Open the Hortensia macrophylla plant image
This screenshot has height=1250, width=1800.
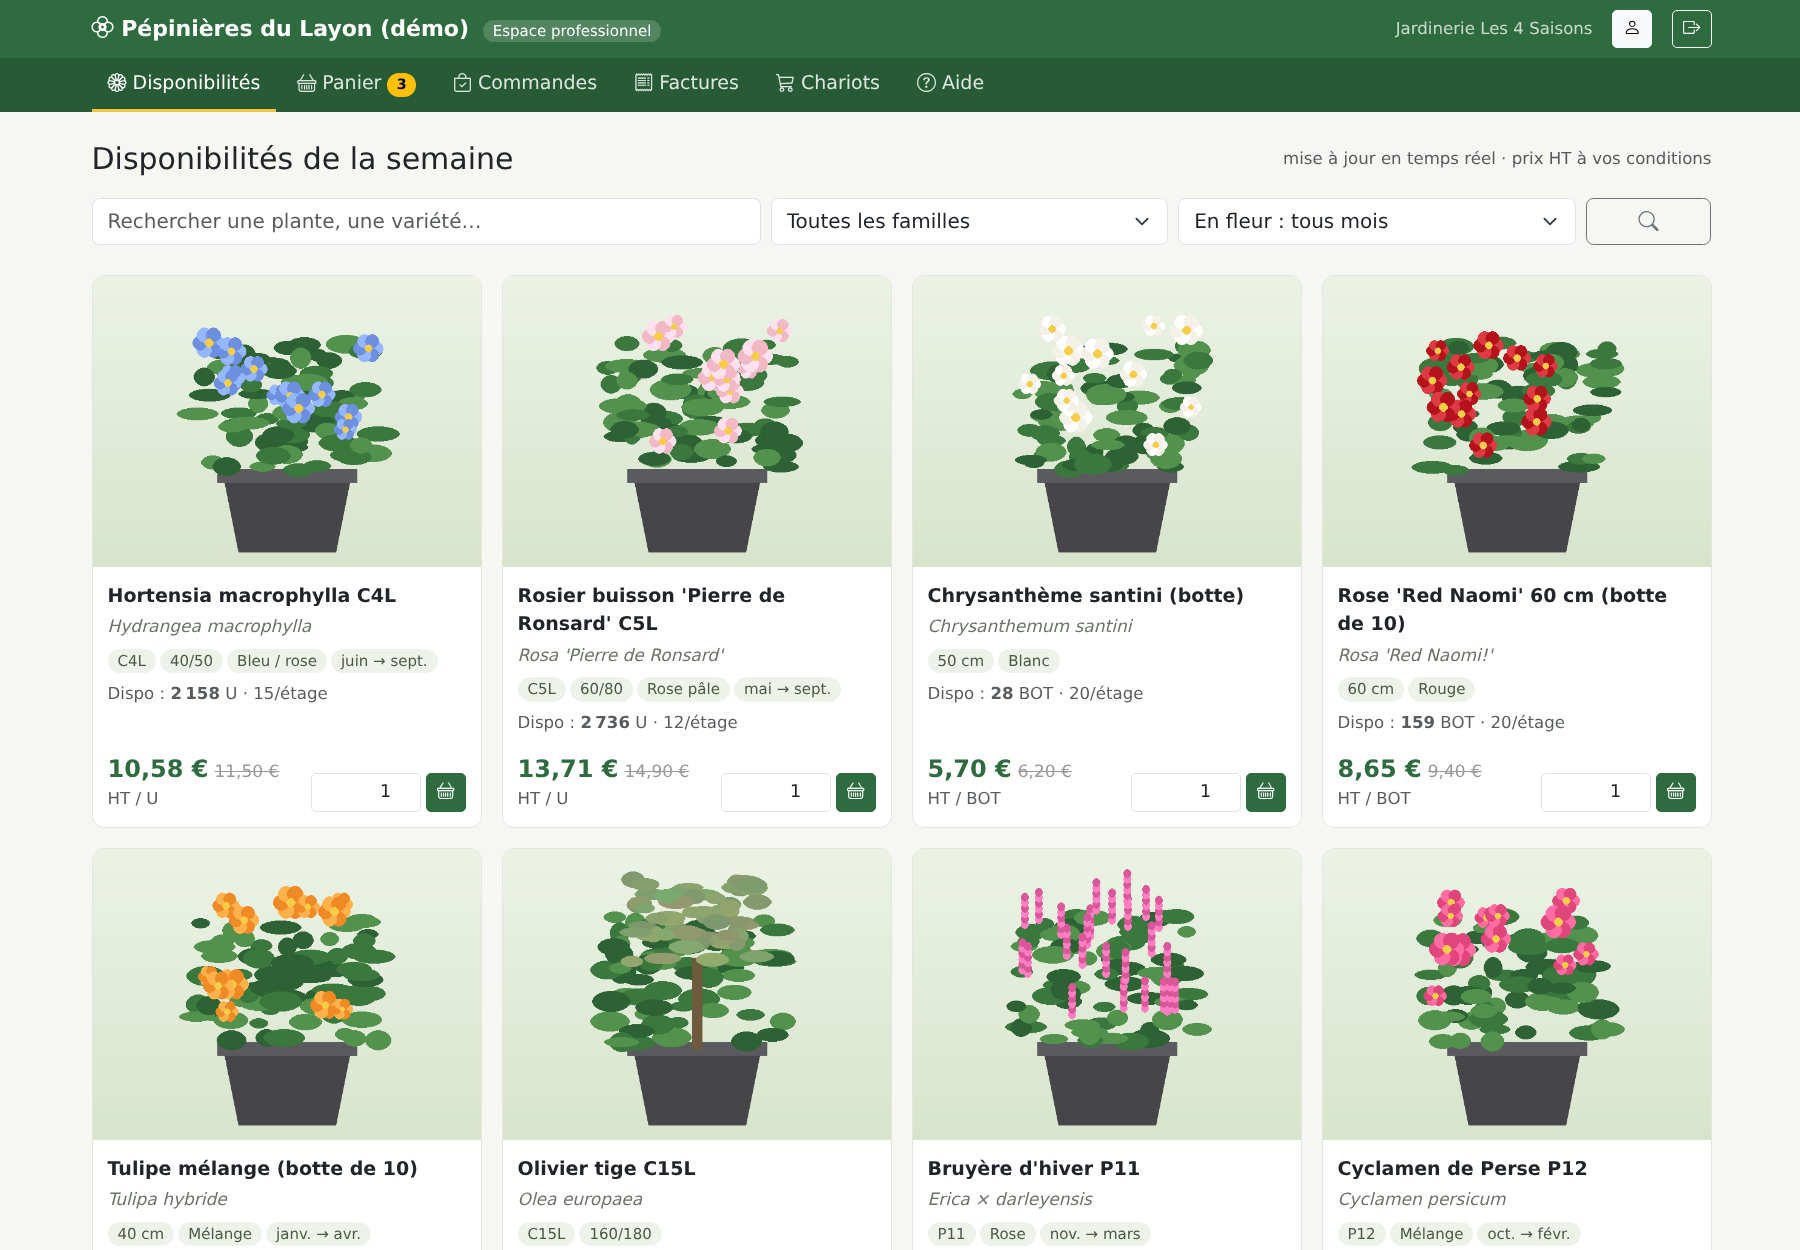[287, 422]
